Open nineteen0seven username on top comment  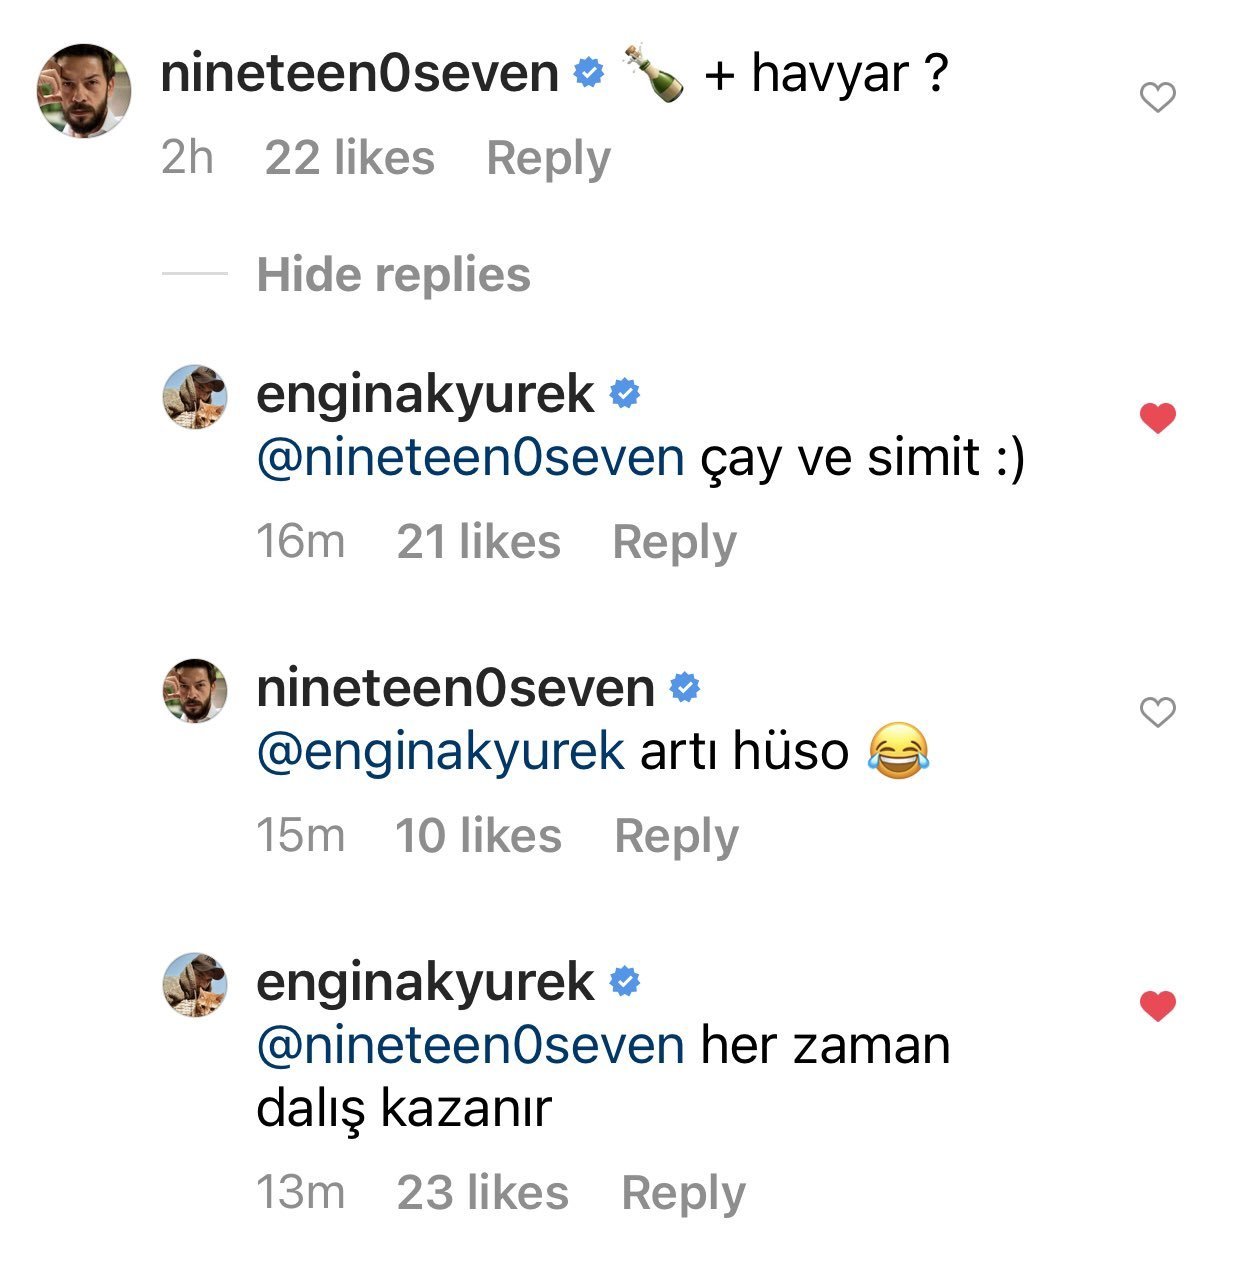(359, 74)
